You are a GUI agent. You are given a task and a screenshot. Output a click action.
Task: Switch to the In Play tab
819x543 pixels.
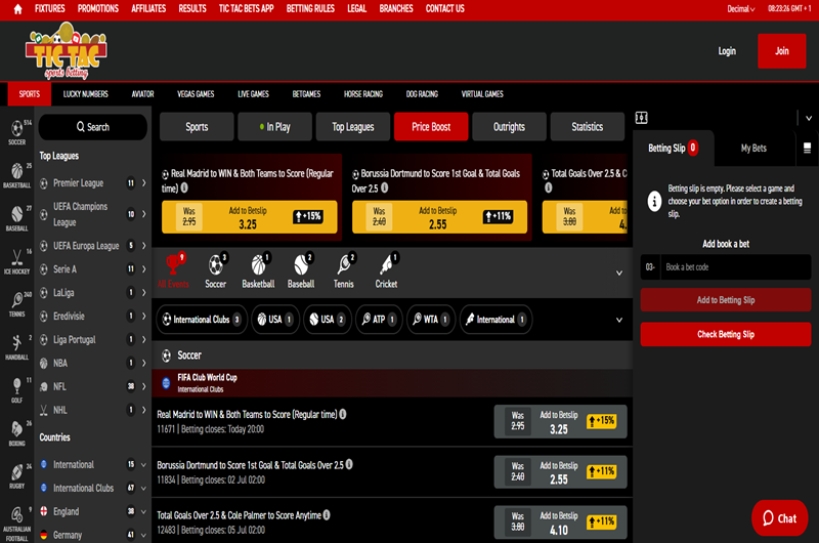pyautogui.click(x=275, y=127)
